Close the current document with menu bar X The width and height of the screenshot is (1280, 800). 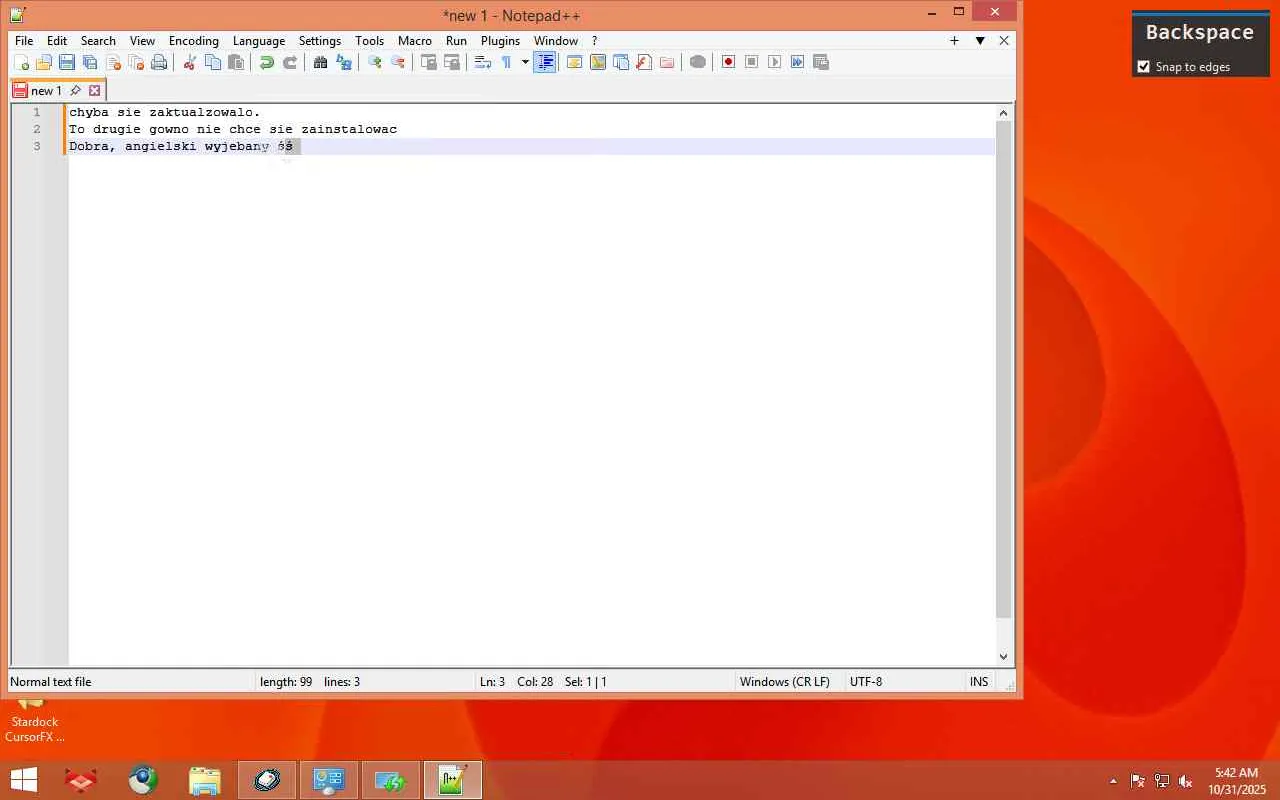[1004, 41]
